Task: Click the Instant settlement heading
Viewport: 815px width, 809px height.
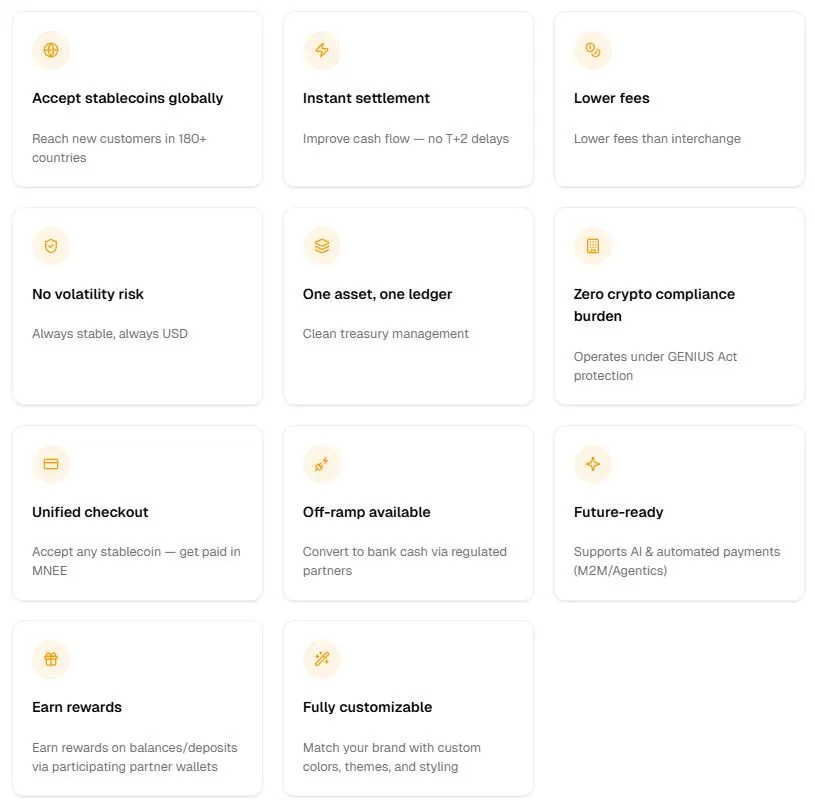Action: [366, 98]
